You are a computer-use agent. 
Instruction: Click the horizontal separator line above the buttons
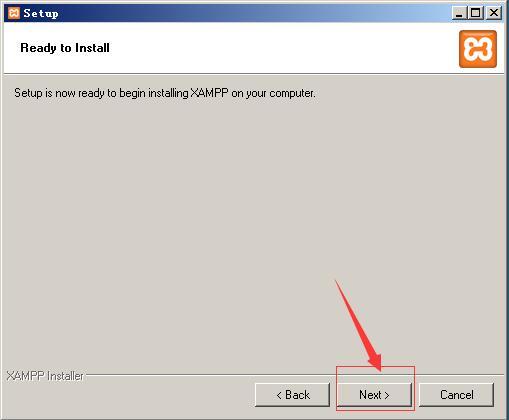tap(295, 375)
